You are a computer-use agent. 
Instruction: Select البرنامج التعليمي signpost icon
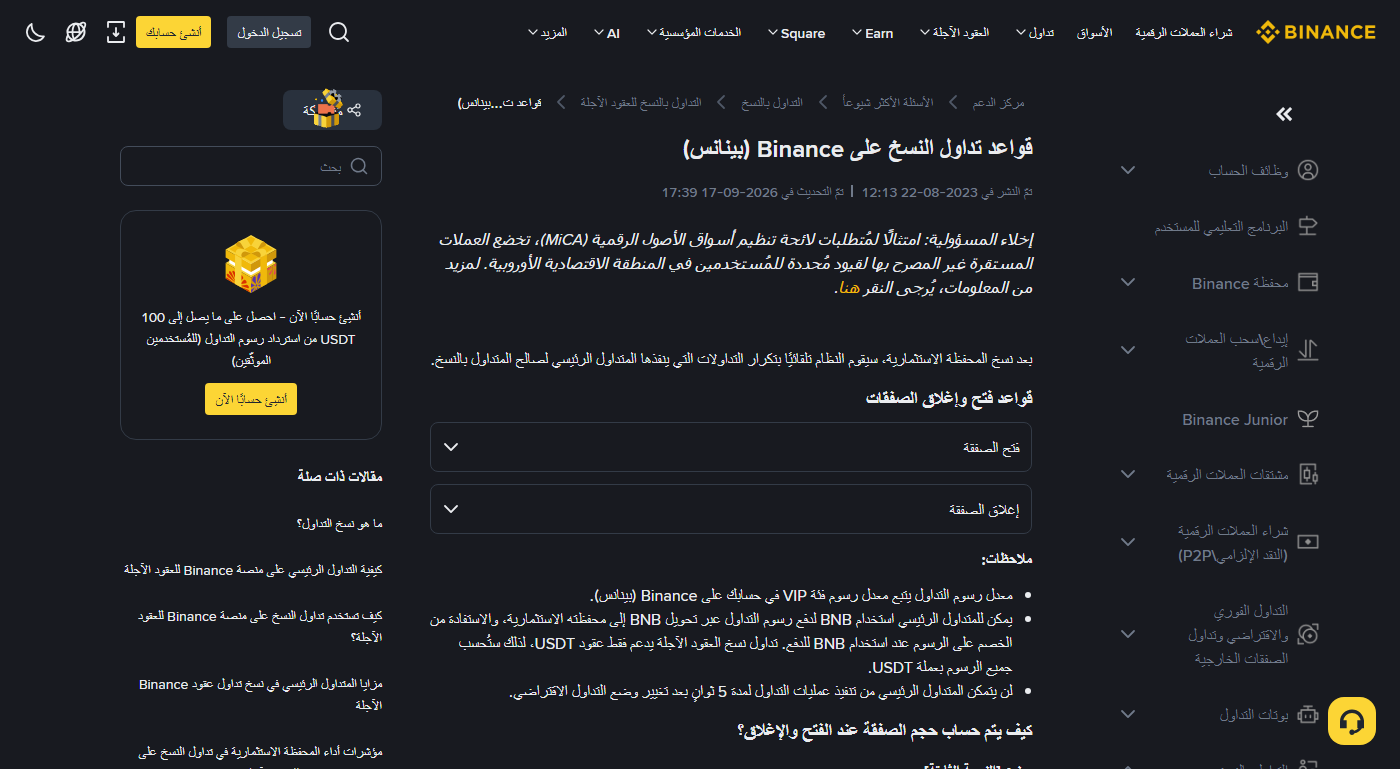point(1308,227)
